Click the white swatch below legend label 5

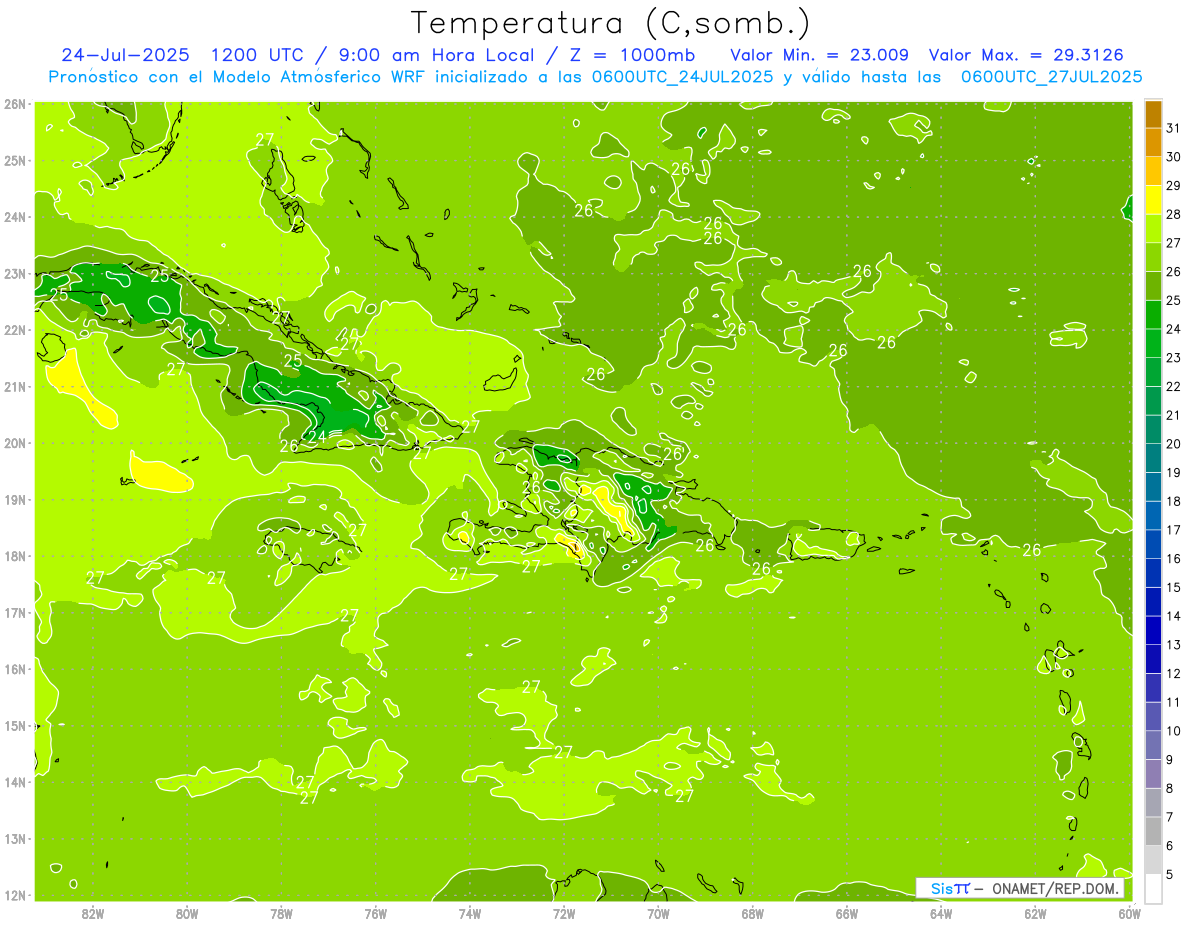click(x=1153, y=888)
